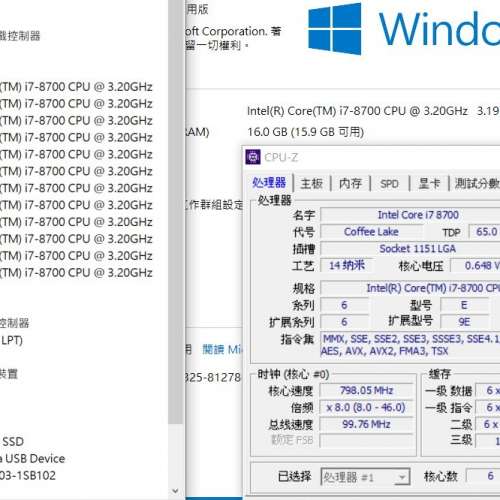
Task: Click the 缓存 group label in CPU-Z
Action: (x=440, y=374)
